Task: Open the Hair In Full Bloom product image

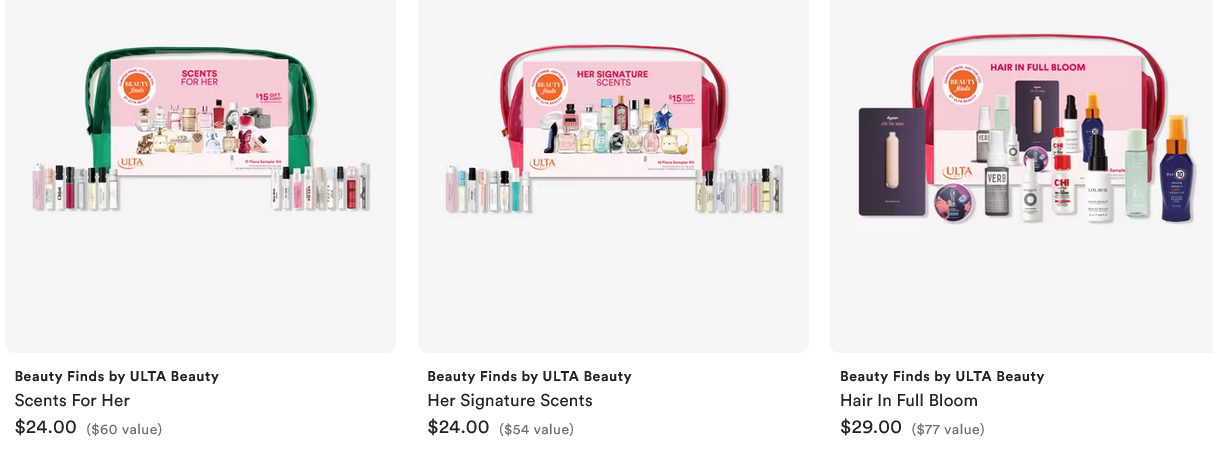Action: [x=1021, y=175]
